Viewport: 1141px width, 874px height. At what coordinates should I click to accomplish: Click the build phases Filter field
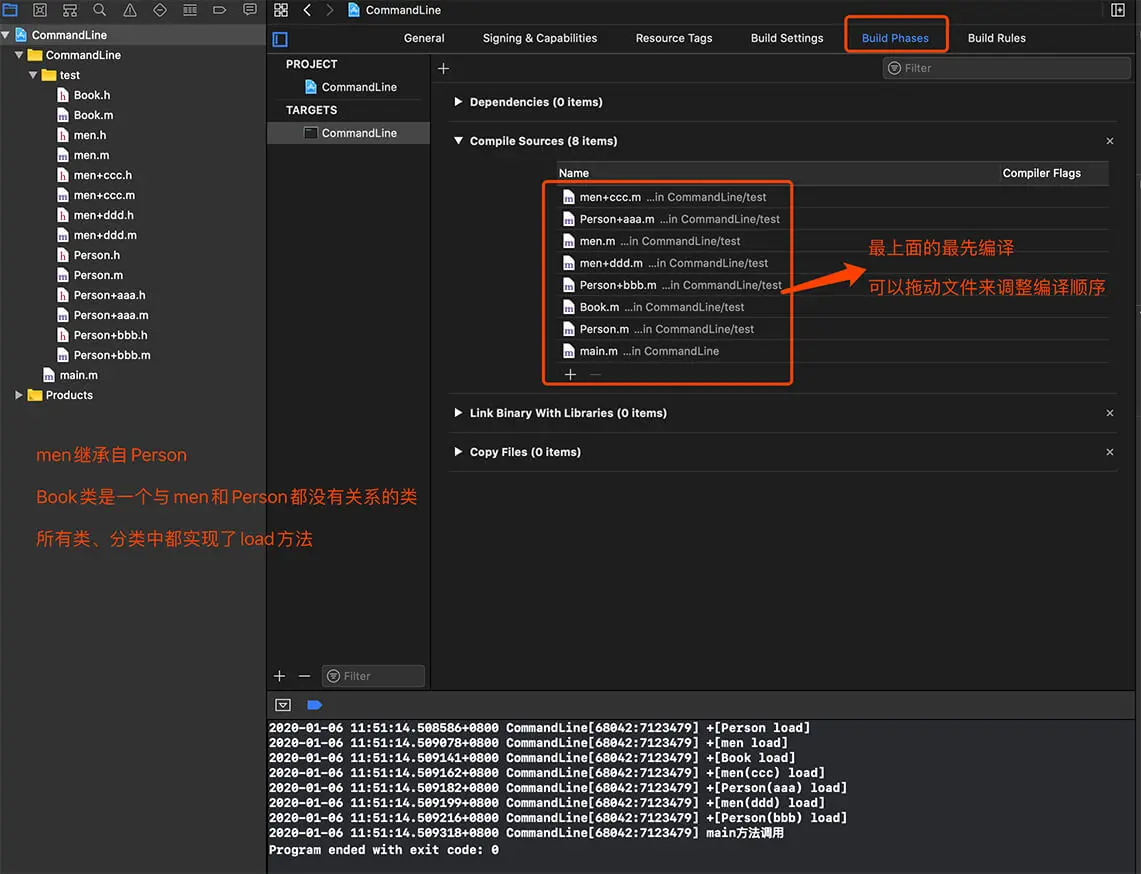pyautogui.click(x=1006, y=68)
